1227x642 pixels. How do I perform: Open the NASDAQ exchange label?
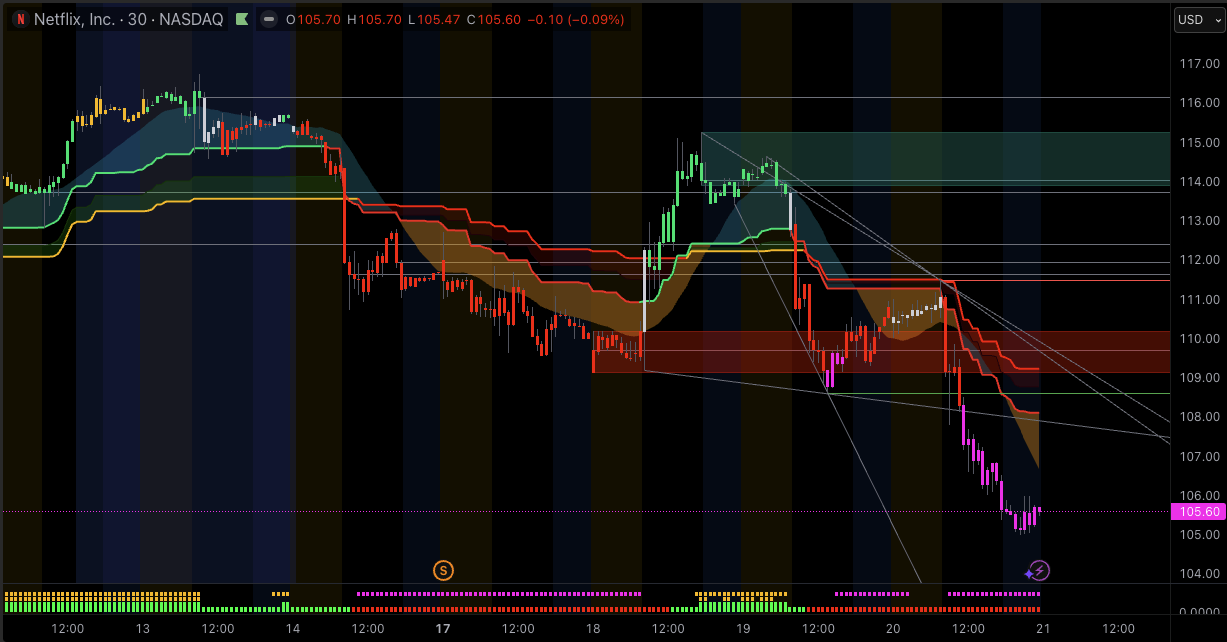point(189,19)
